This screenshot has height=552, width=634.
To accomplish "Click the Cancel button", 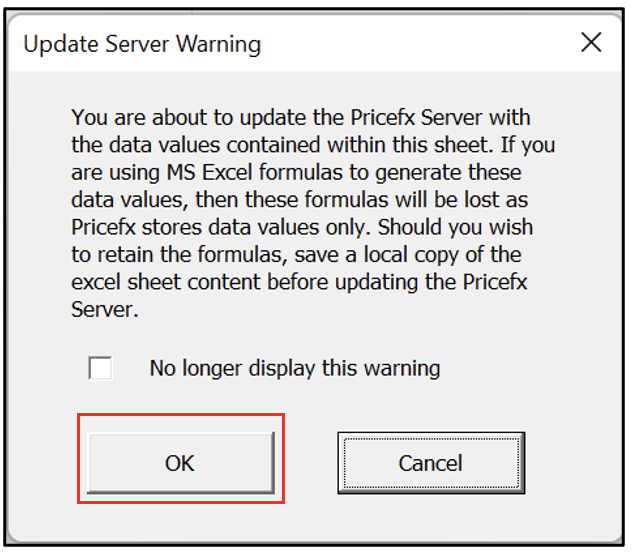I will coord(430,462).
